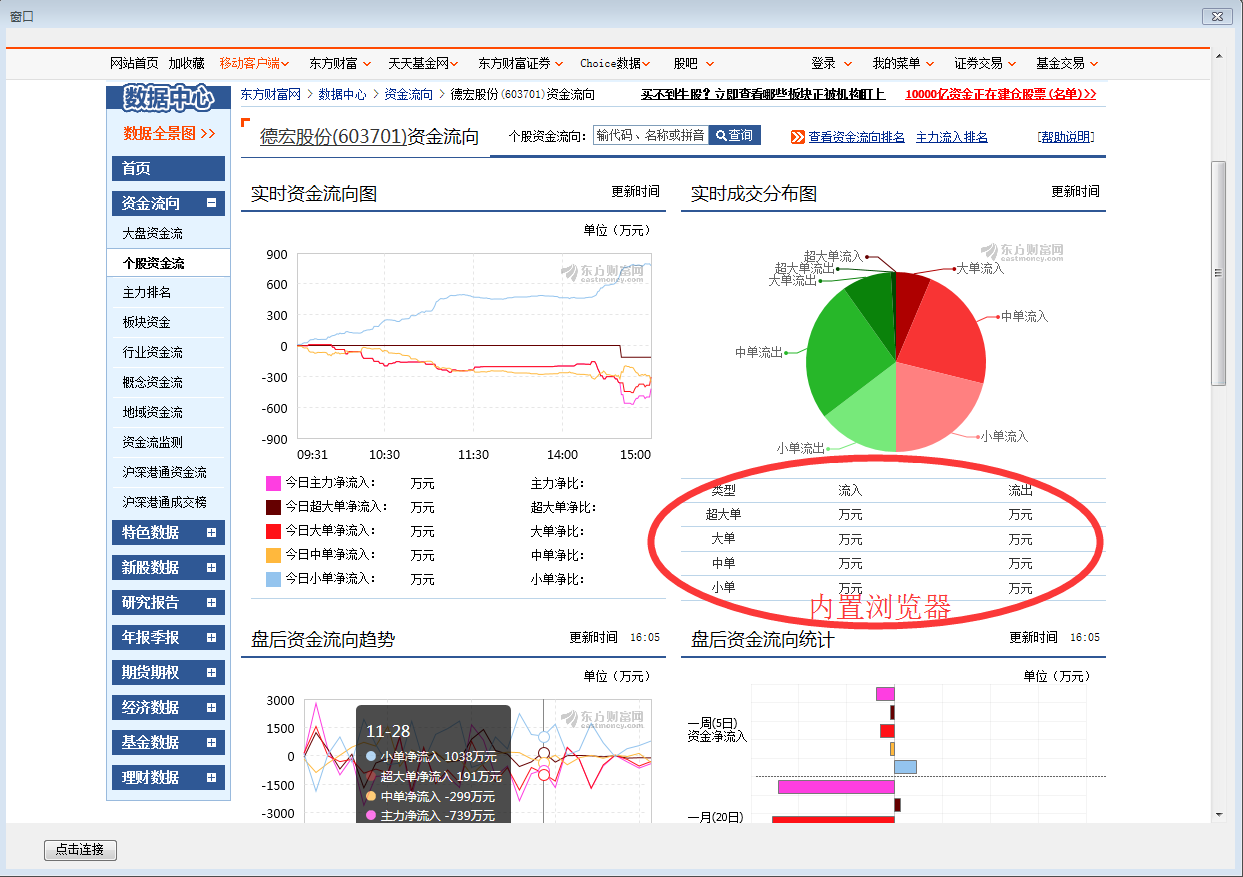
Task: Open the 帮助说明 help link
Action: tap(1066, 137)
